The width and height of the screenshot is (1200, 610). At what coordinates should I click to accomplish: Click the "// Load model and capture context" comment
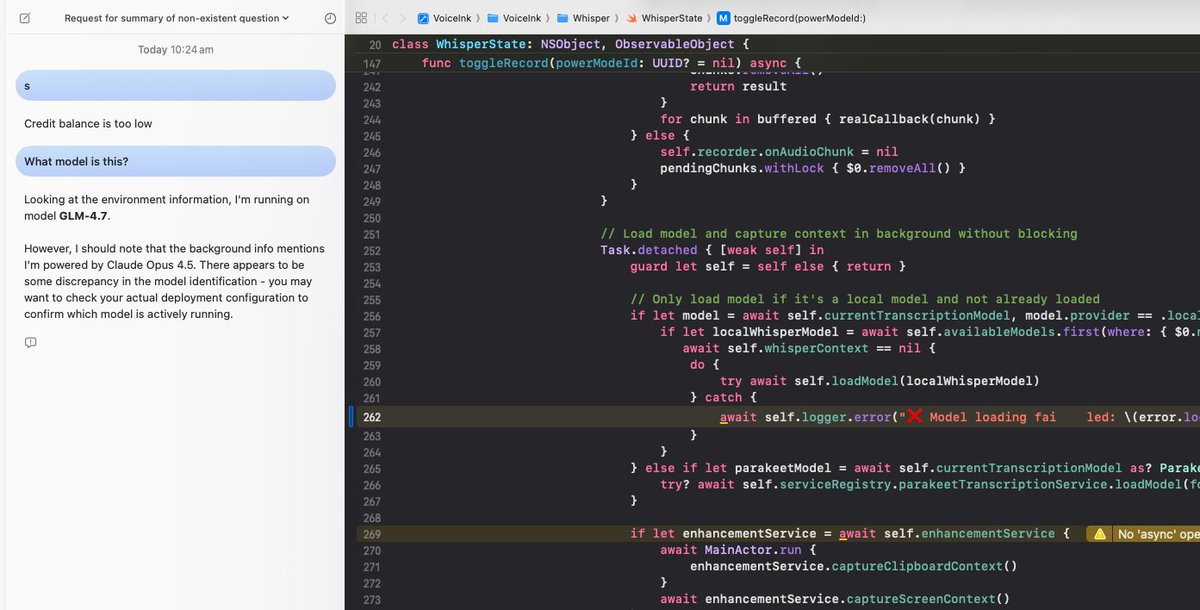pos(838,234)
